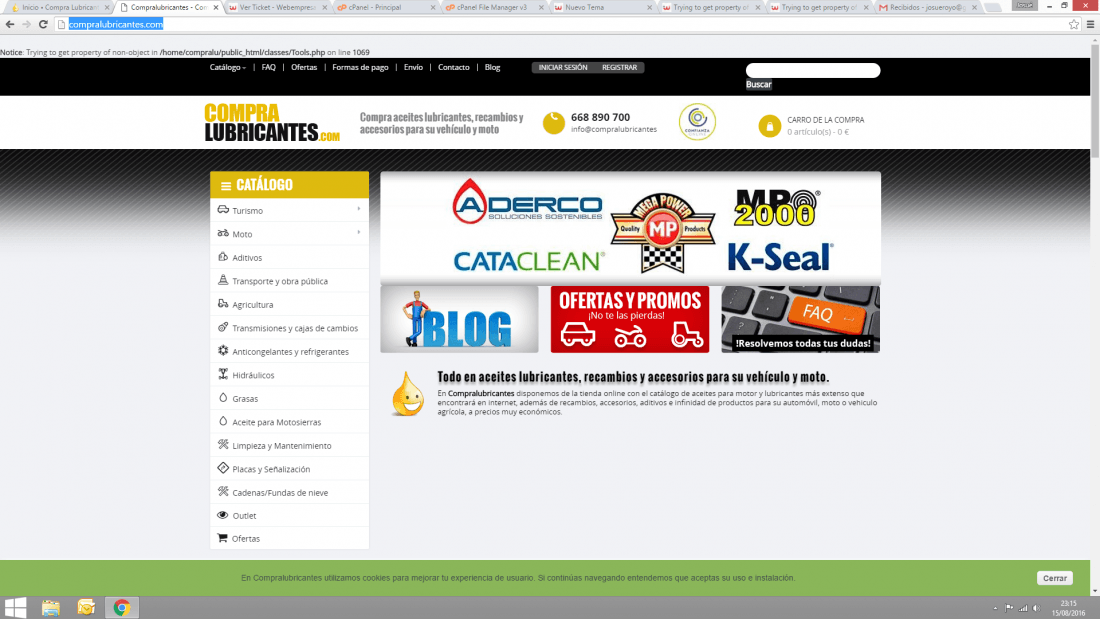Image resolution: width=1100 pixels, height=619 pixels.
Task: Close the Compralubricantes active tab
Action: (x=215, y=8)
